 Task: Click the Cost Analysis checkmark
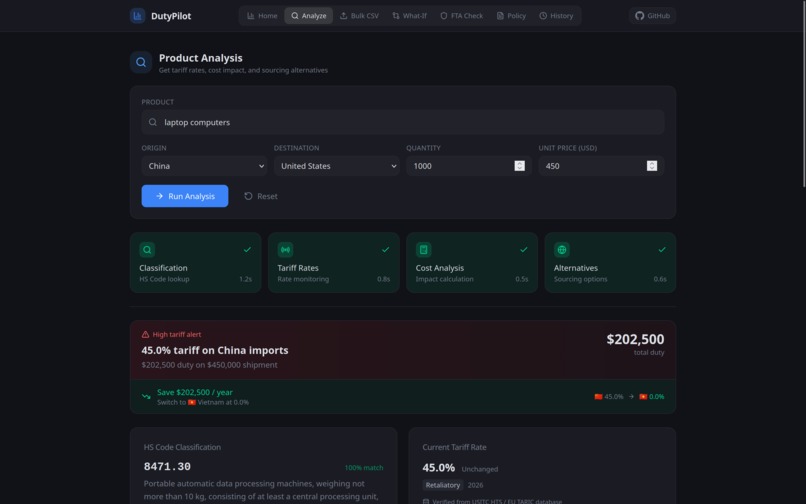coord(524,249)
